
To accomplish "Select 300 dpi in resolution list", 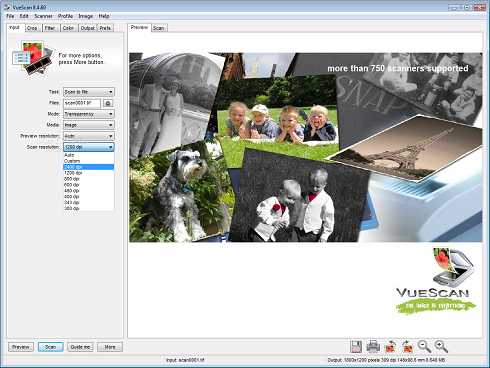I will pyautogui.click(x=89, y=208).
